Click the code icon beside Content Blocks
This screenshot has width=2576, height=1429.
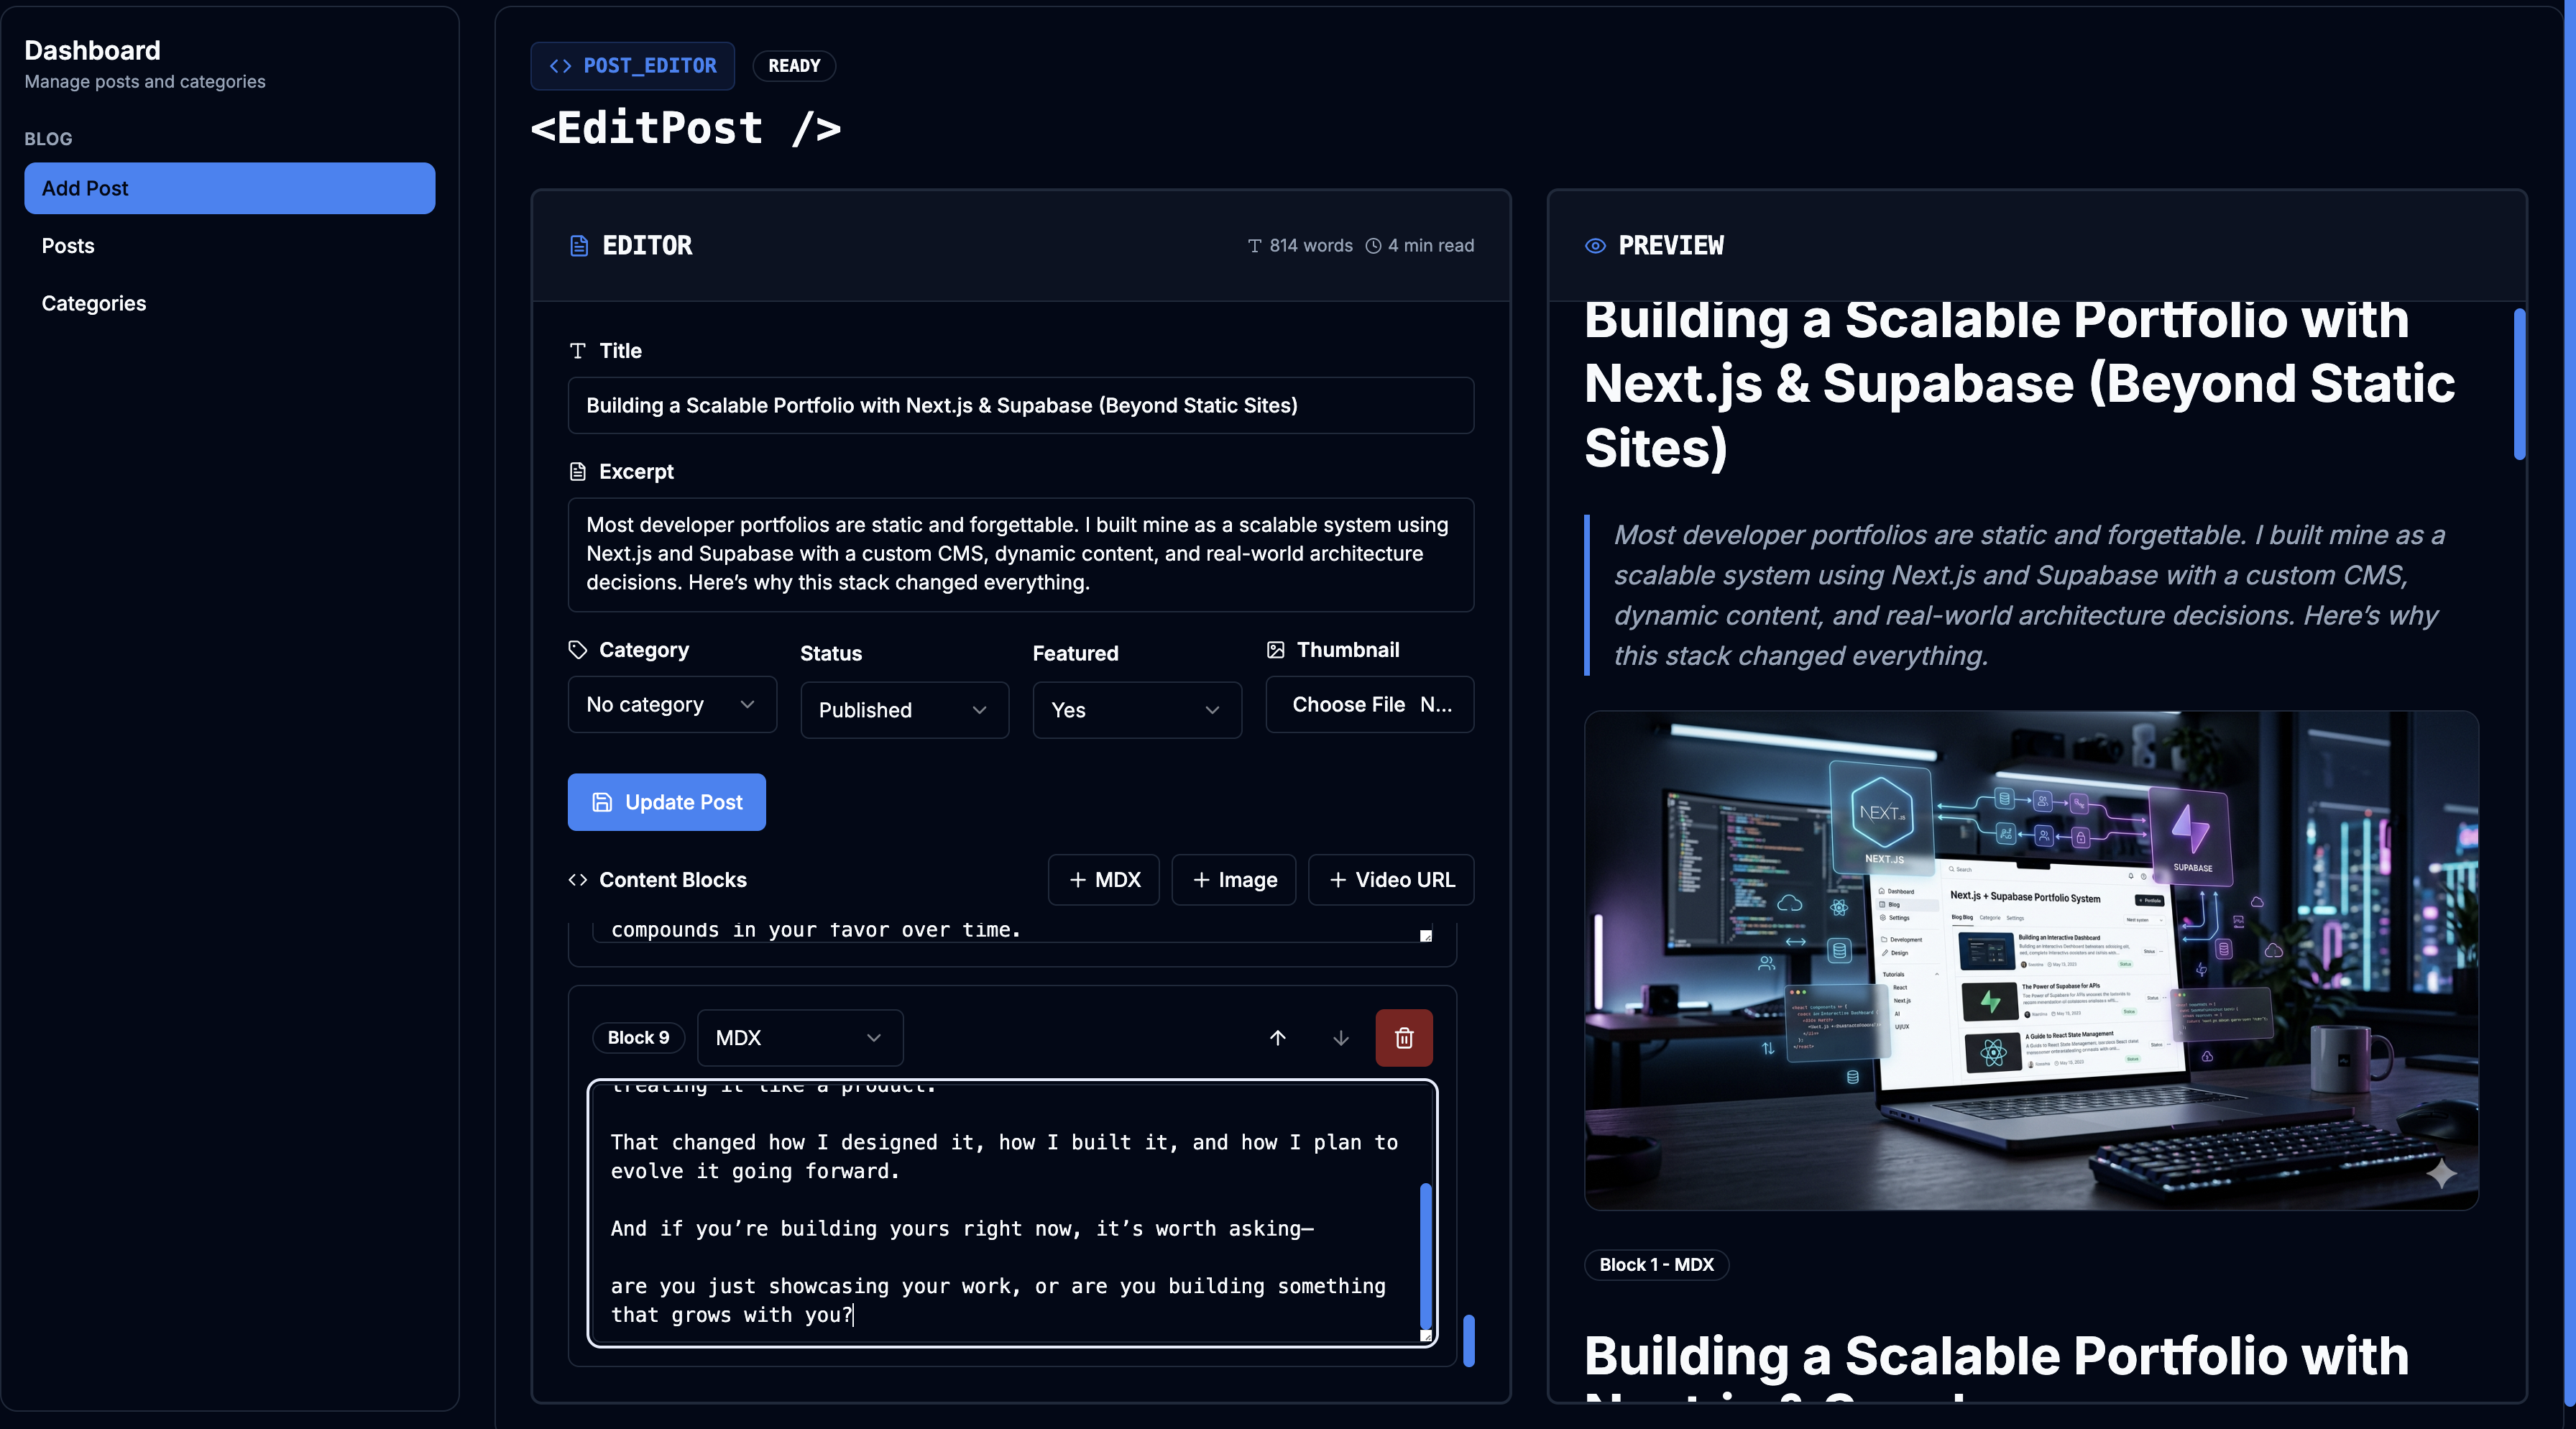(577, 880)
